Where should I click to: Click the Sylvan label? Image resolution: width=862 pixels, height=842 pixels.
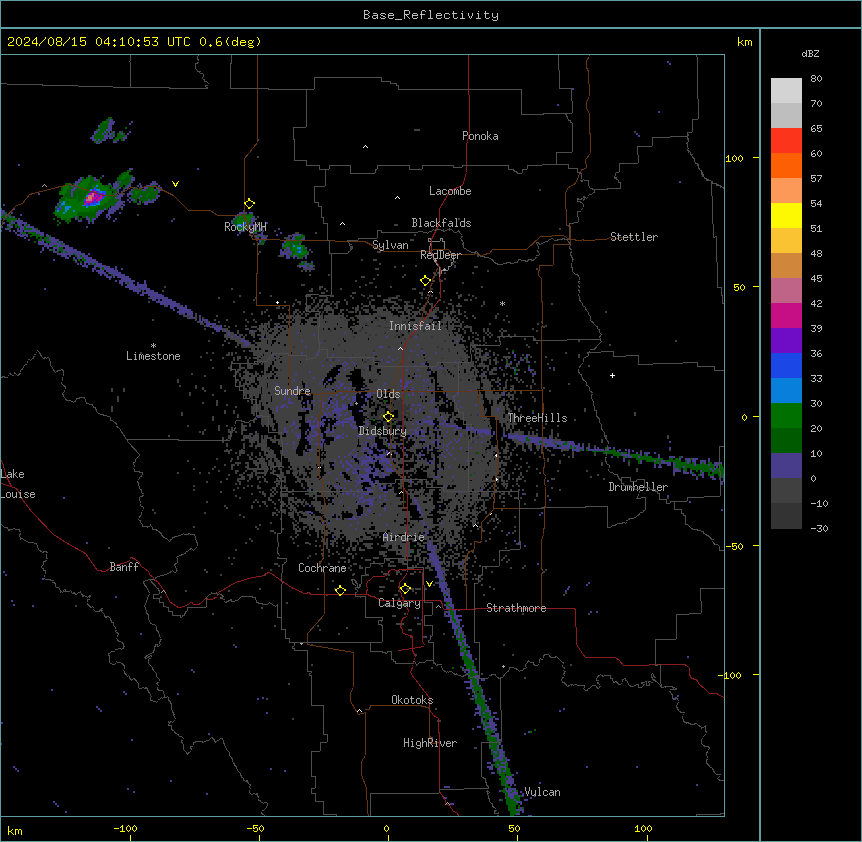pos(390,245)
